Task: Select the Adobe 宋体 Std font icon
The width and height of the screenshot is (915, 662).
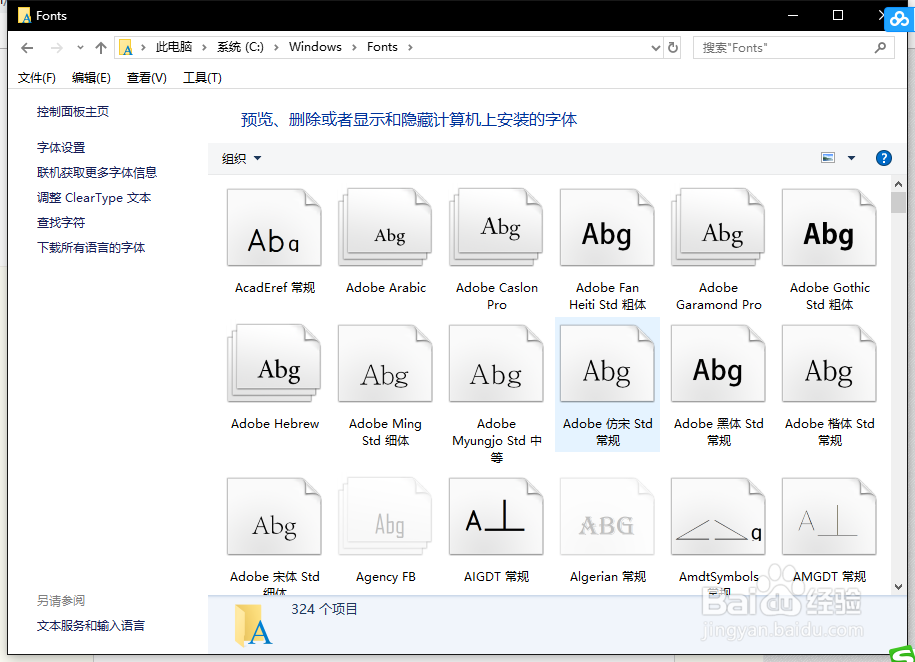Action: click(274, 517)
